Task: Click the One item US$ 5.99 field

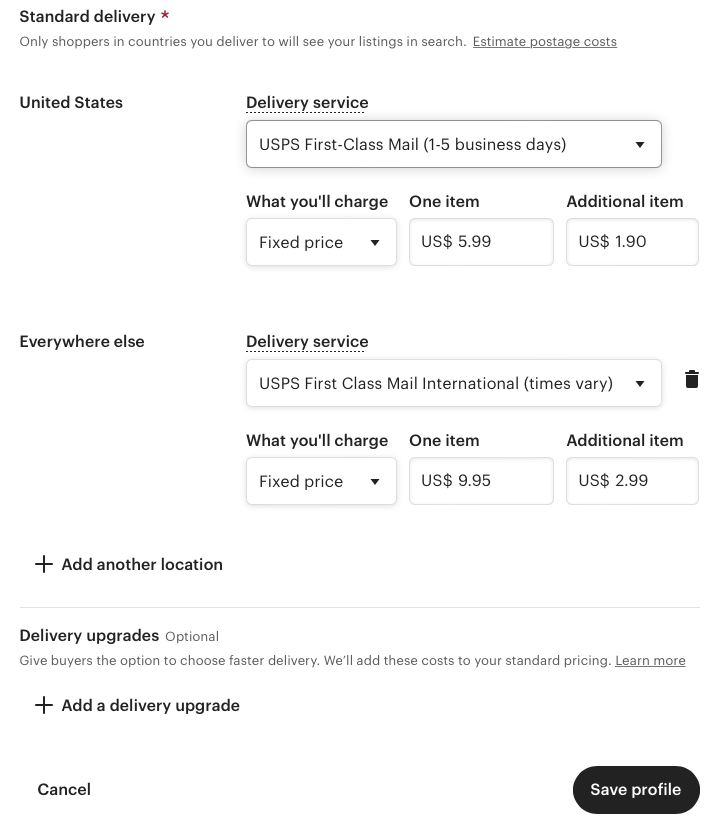Action: coord(481,242)
